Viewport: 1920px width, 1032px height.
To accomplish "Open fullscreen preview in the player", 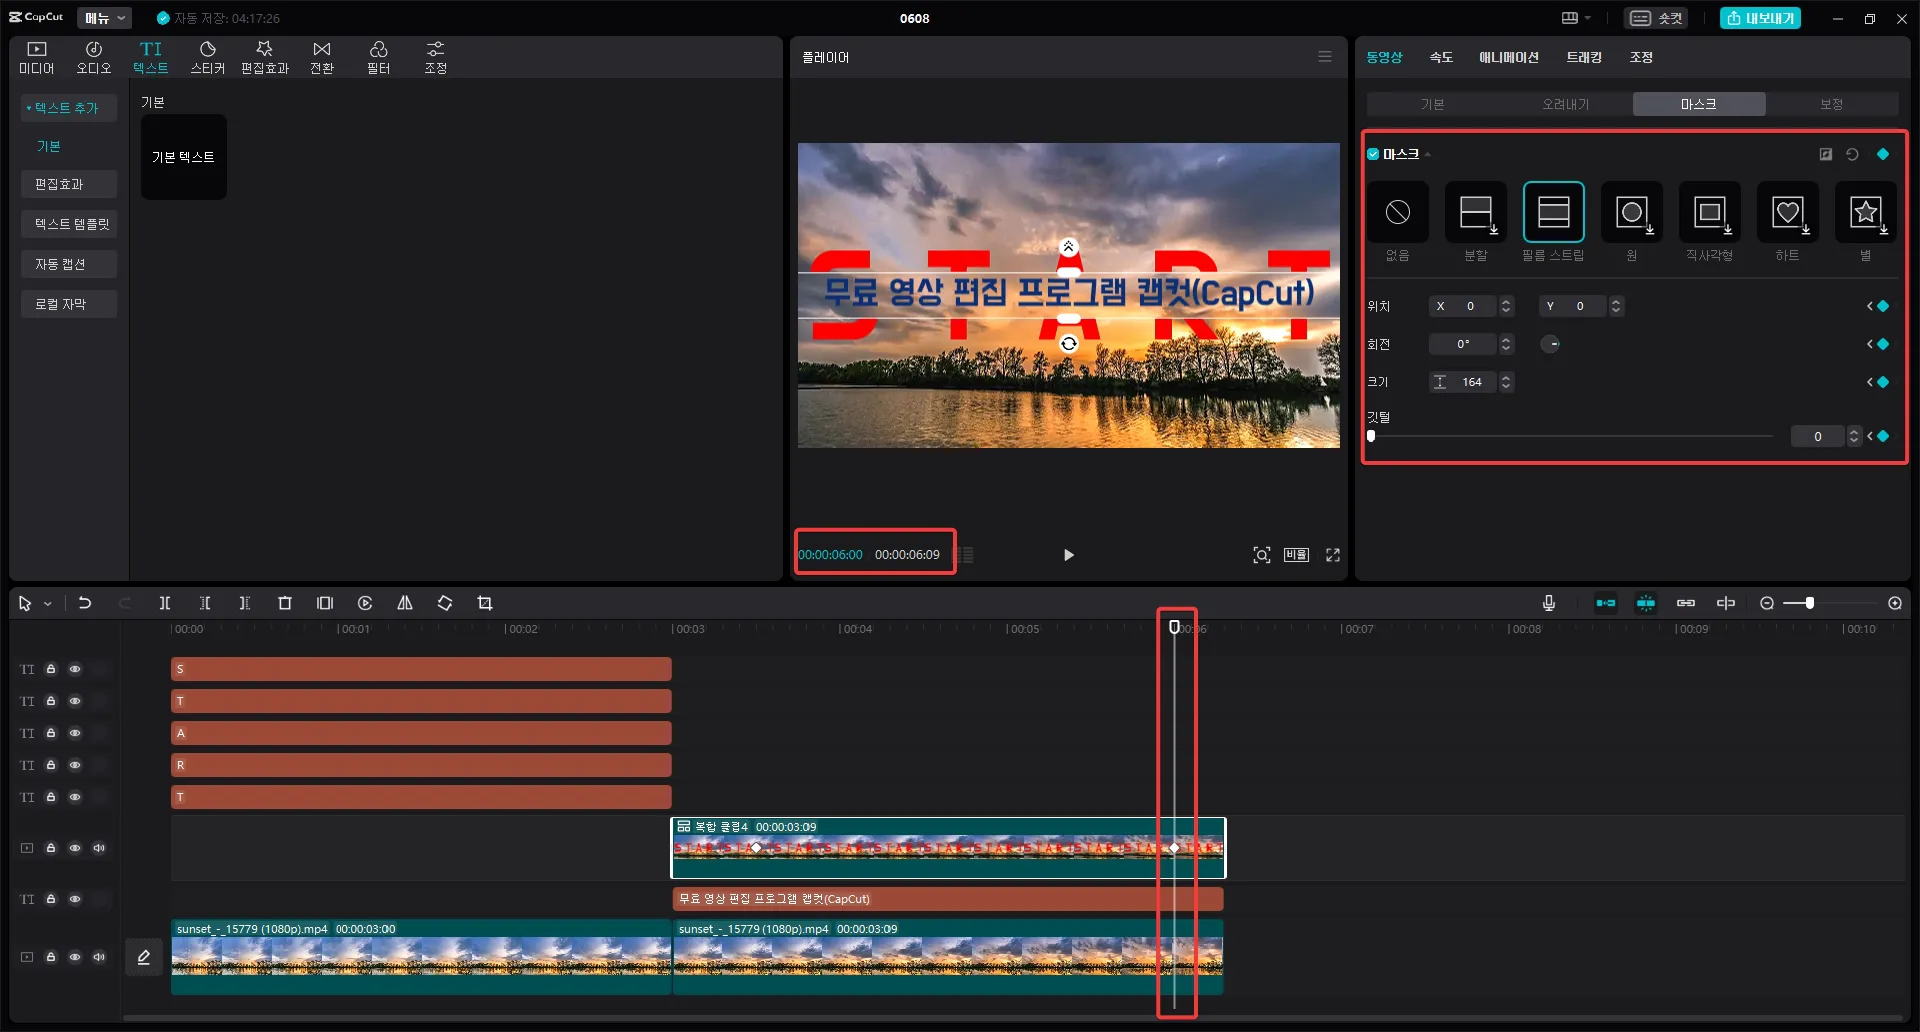I will coord(1333,555).
